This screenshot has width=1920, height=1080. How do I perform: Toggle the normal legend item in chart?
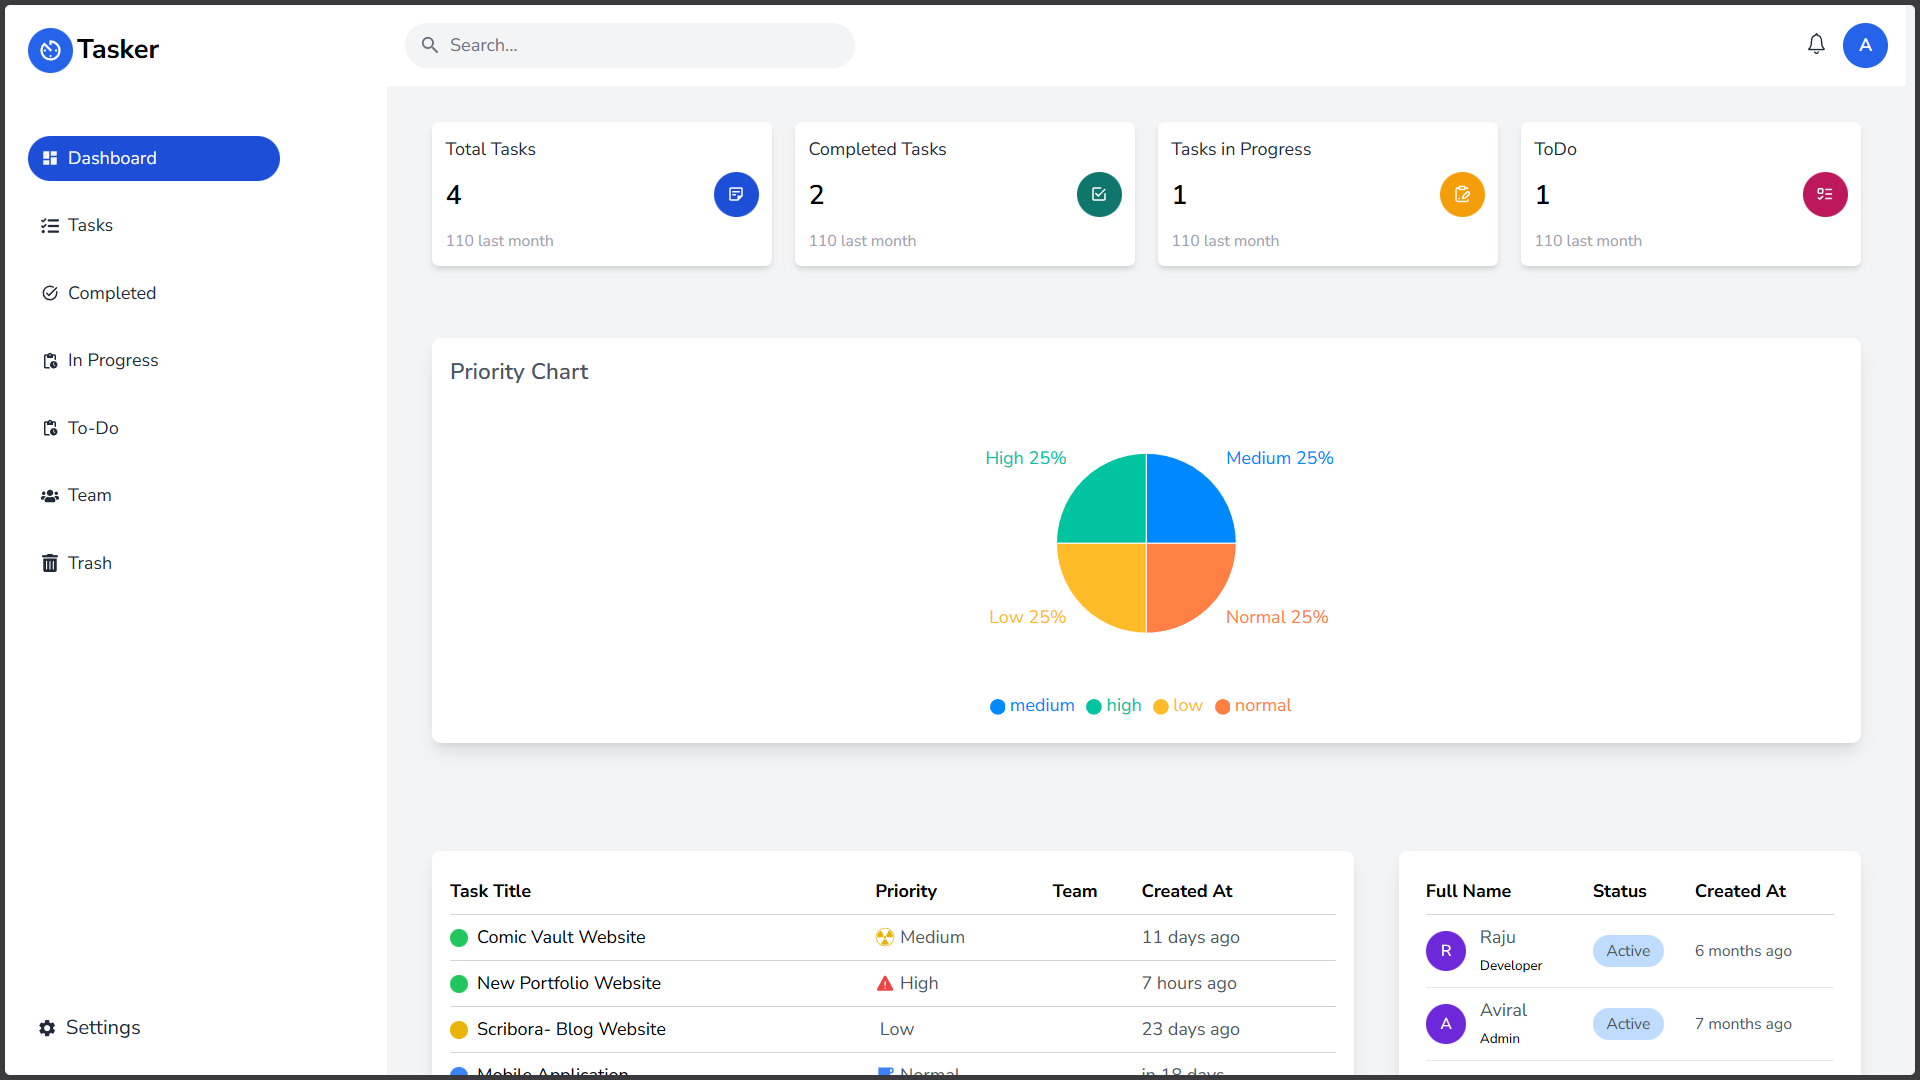[1253, 706]
